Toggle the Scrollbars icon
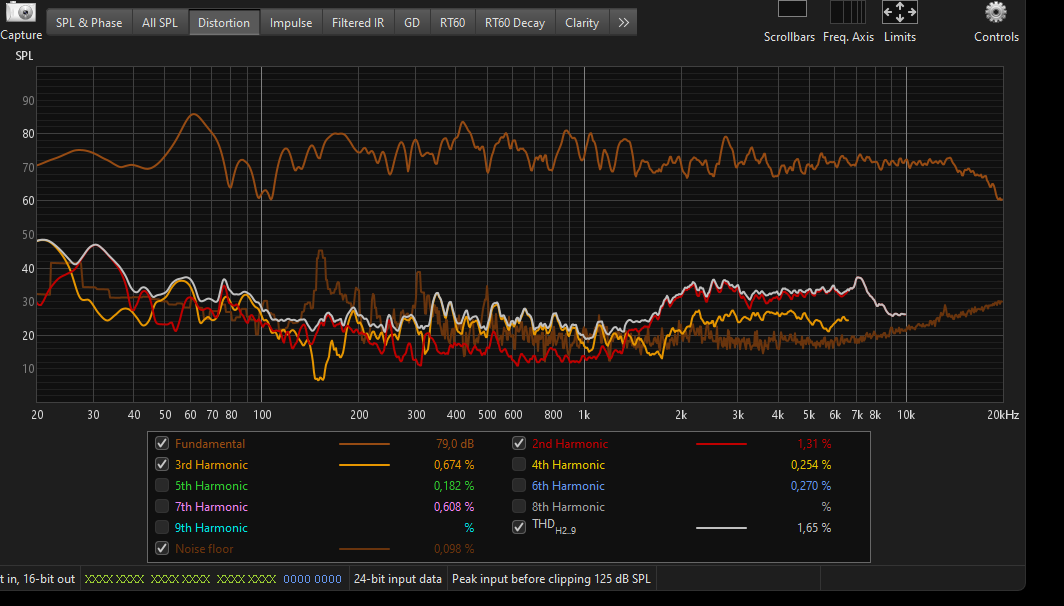 coord(791,10)
